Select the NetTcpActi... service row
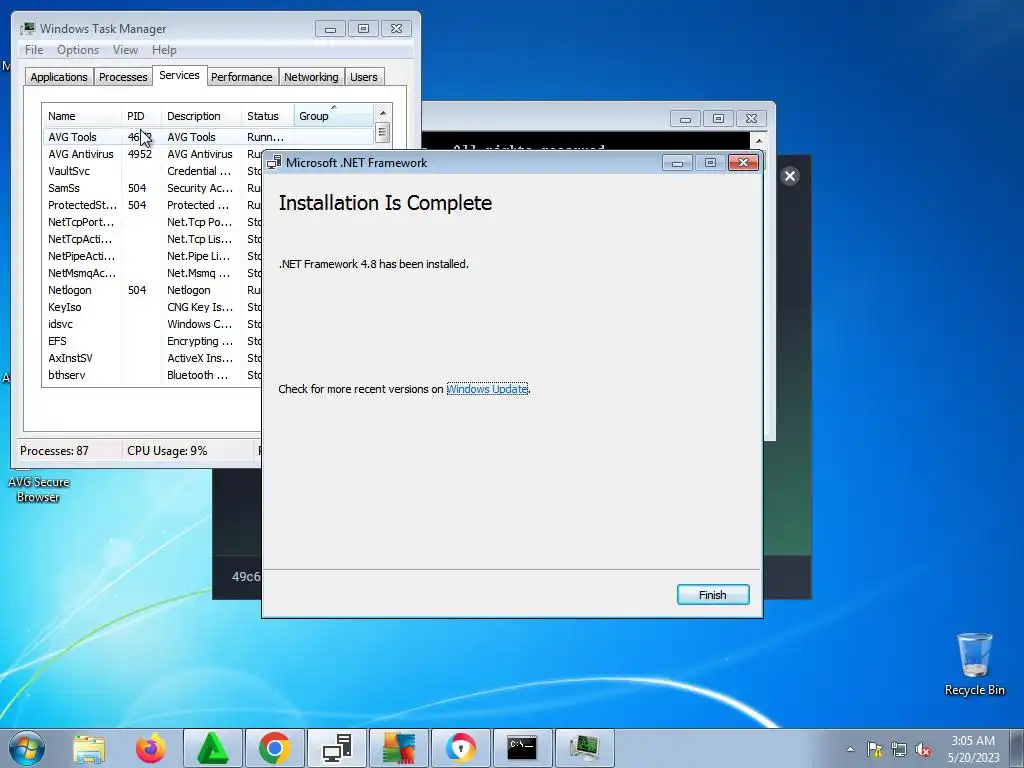The height and width of the screenshot is (768, 1024). coord(152,239)
